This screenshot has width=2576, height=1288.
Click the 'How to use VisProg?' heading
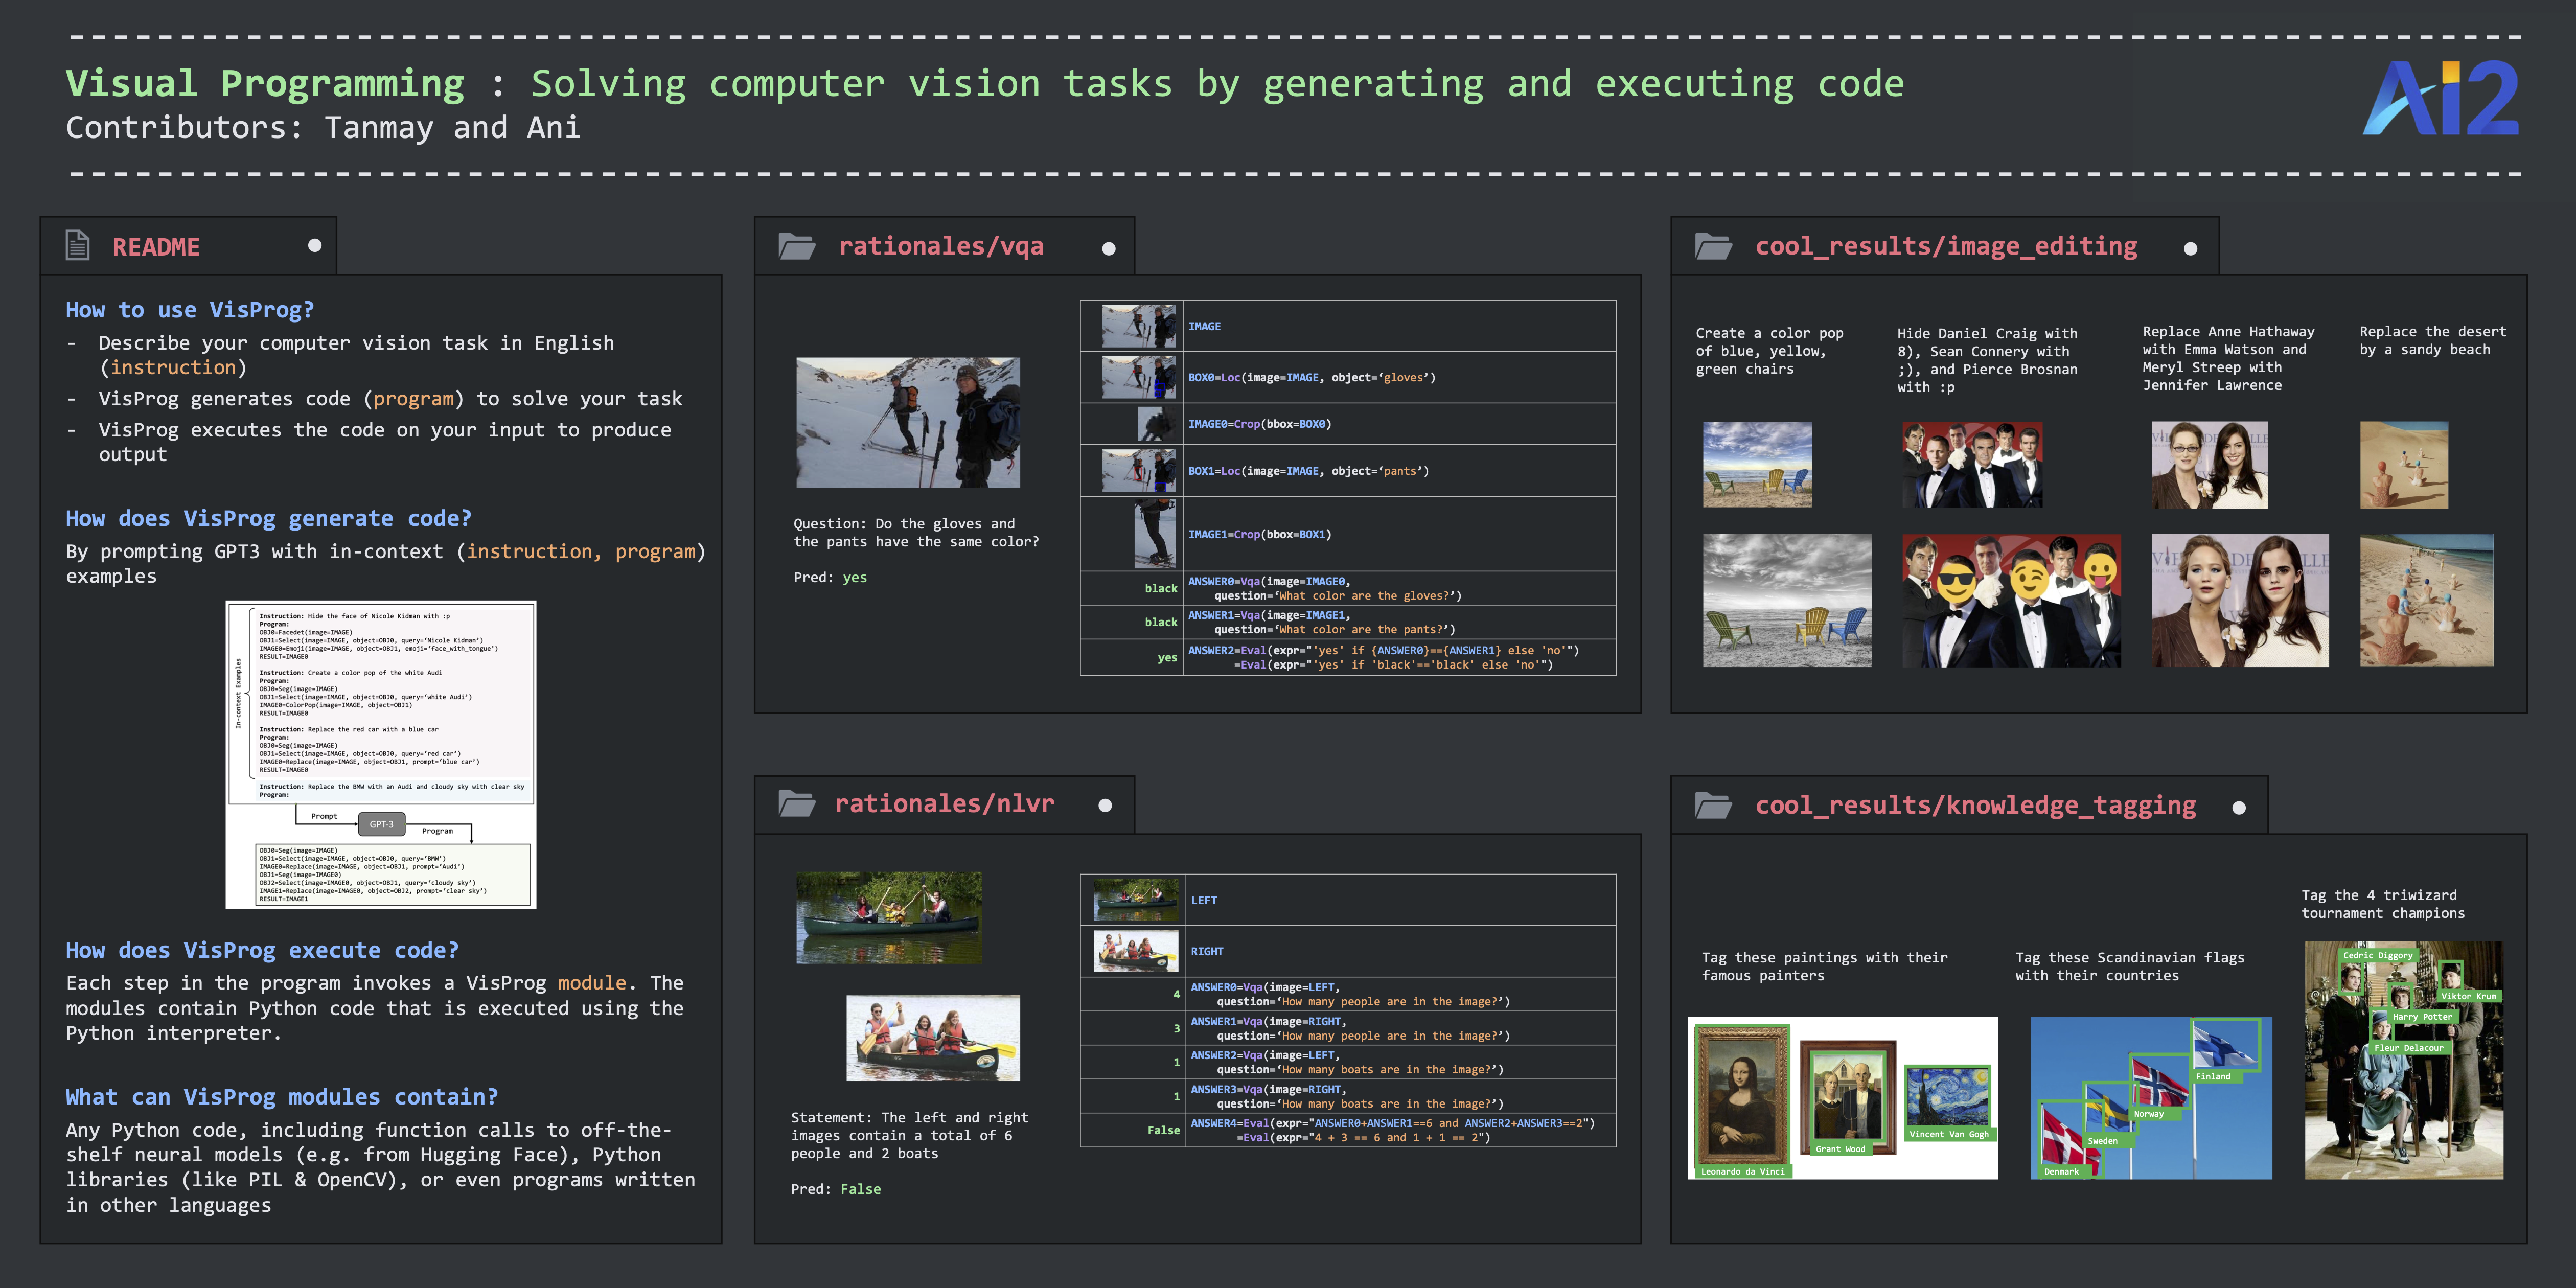click(190, 310)
